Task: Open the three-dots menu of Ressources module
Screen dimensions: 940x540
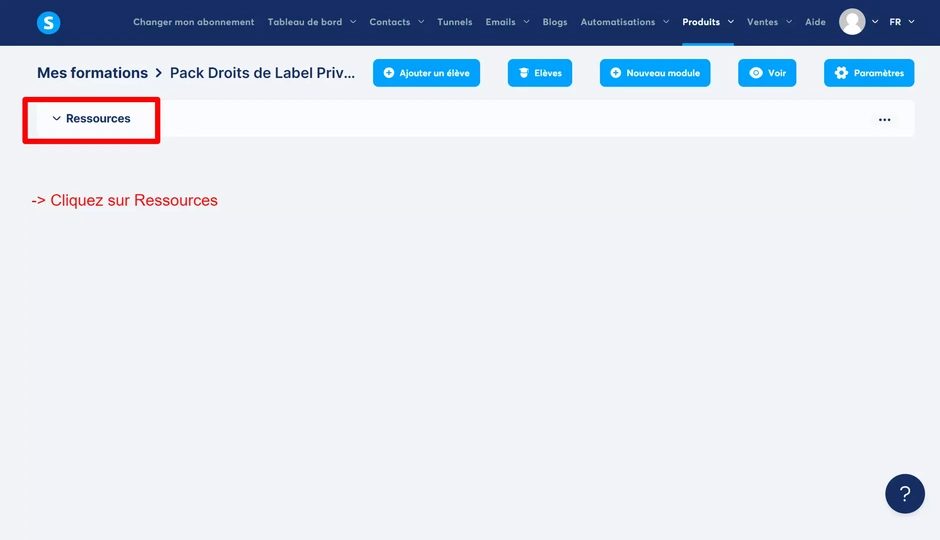Action: pos(884,120)
